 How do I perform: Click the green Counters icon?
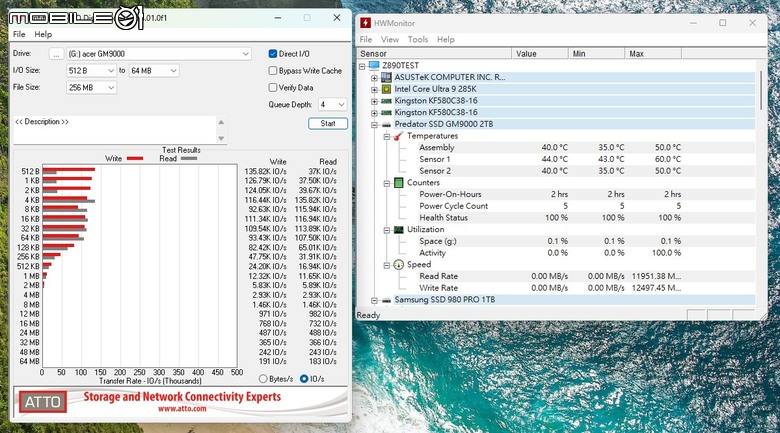[x=398, y=183]
